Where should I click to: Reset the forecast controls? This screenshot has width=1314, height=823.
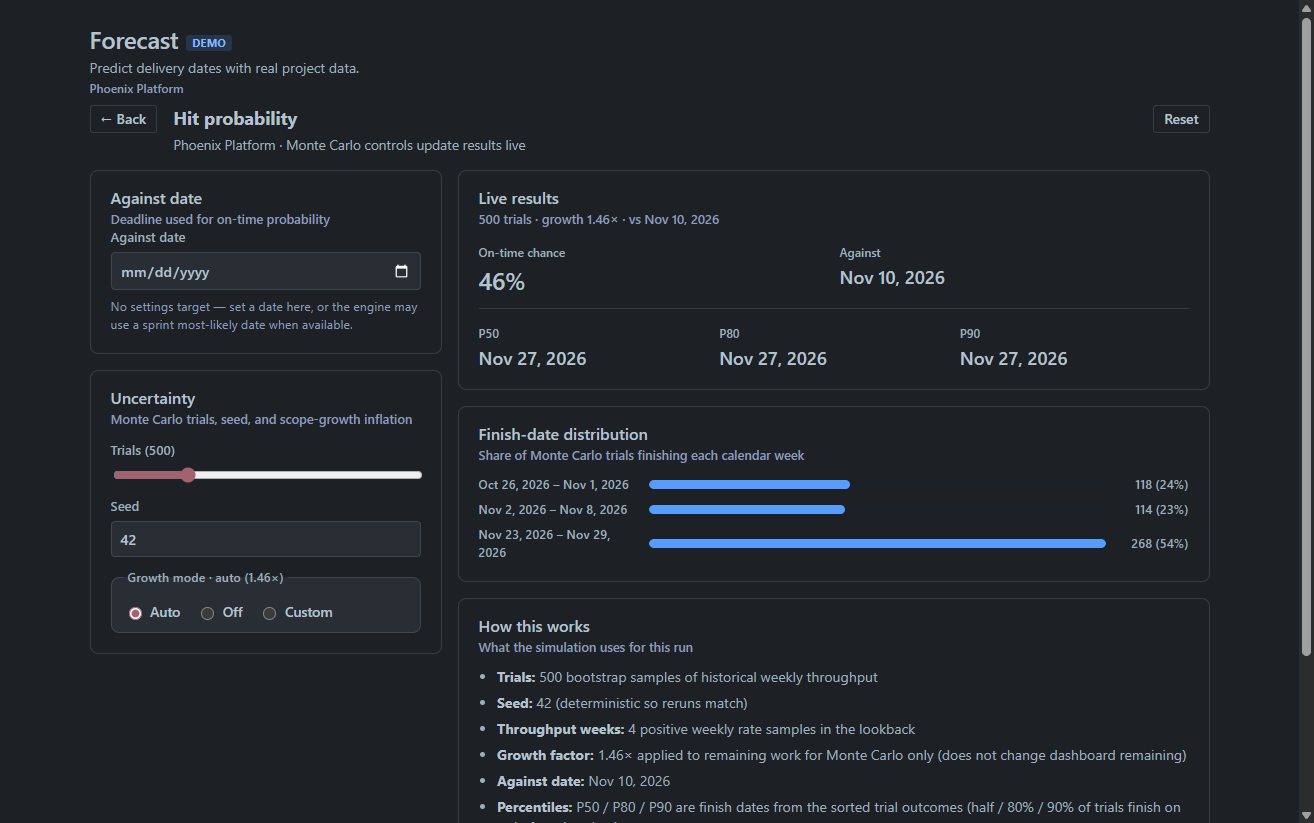click(1181, 119)
